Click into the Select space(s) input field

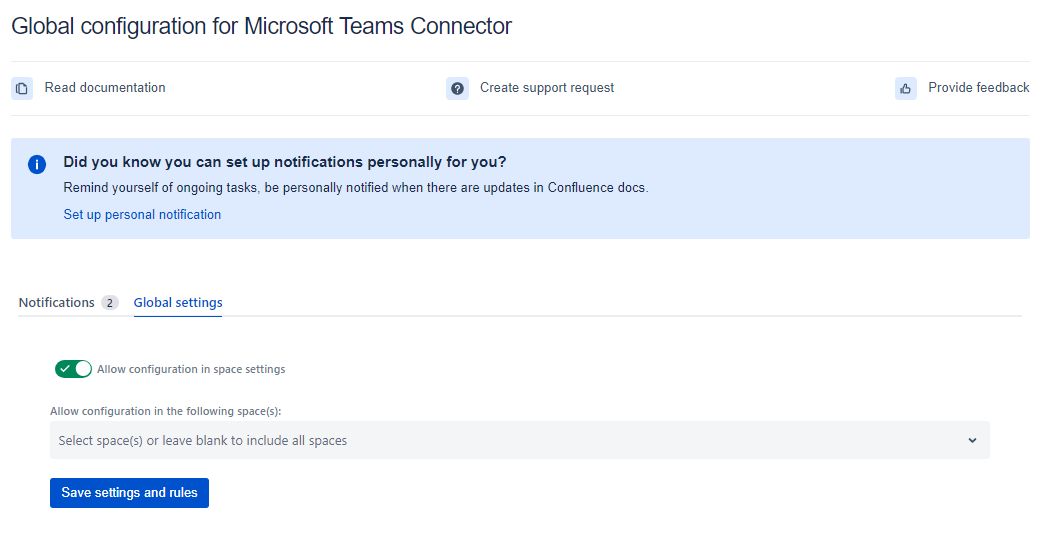[500, 440]
